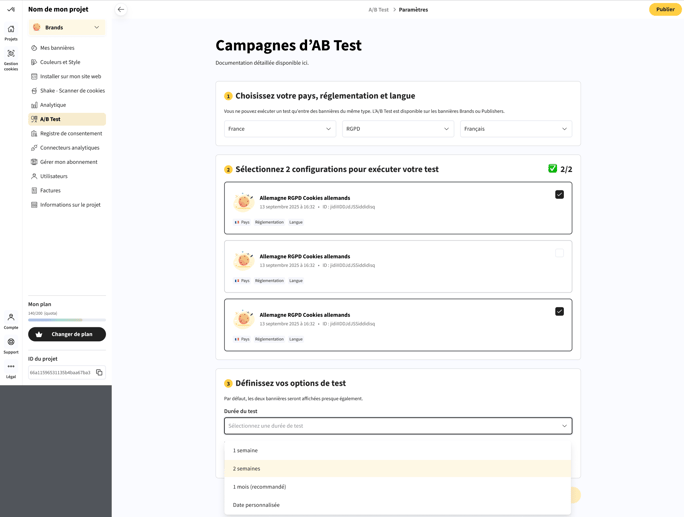Choose 1 mois (recommandé) option
Viewport: 684px width, 517px height.
click(398, 486)
